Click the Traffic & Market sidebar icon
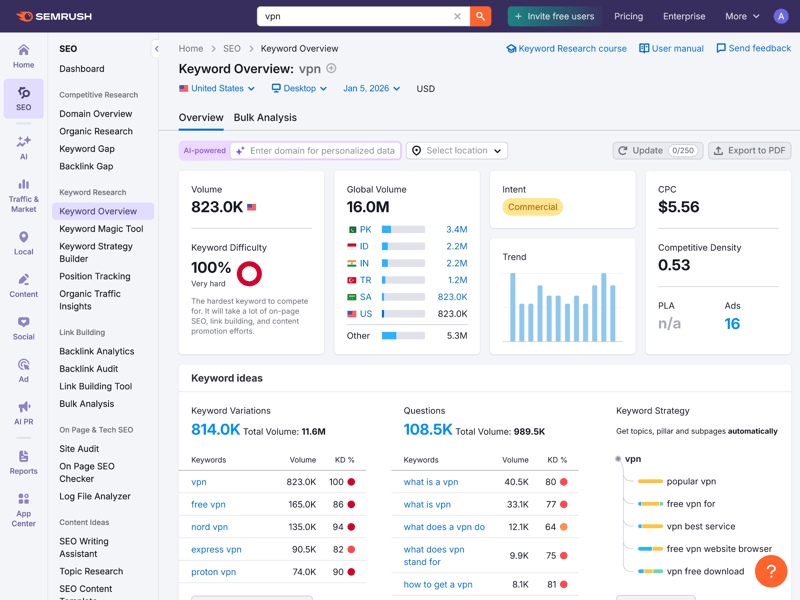This screenshot has height=600, width=800. (23, 195)
